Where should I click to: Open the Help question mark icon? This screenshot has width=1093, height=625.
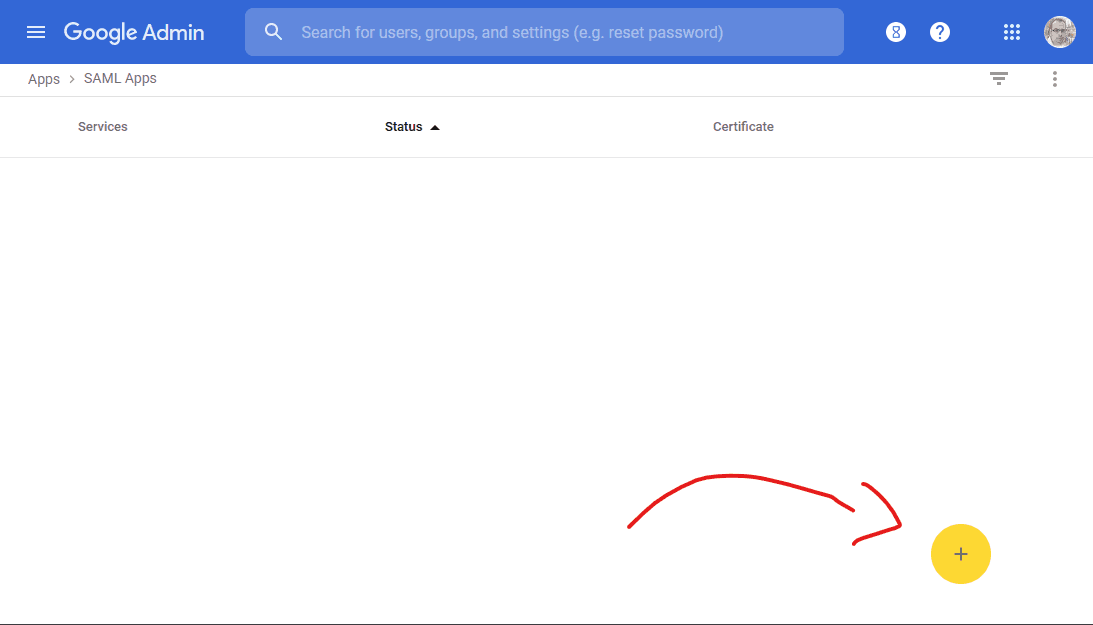tap(940, 32)
